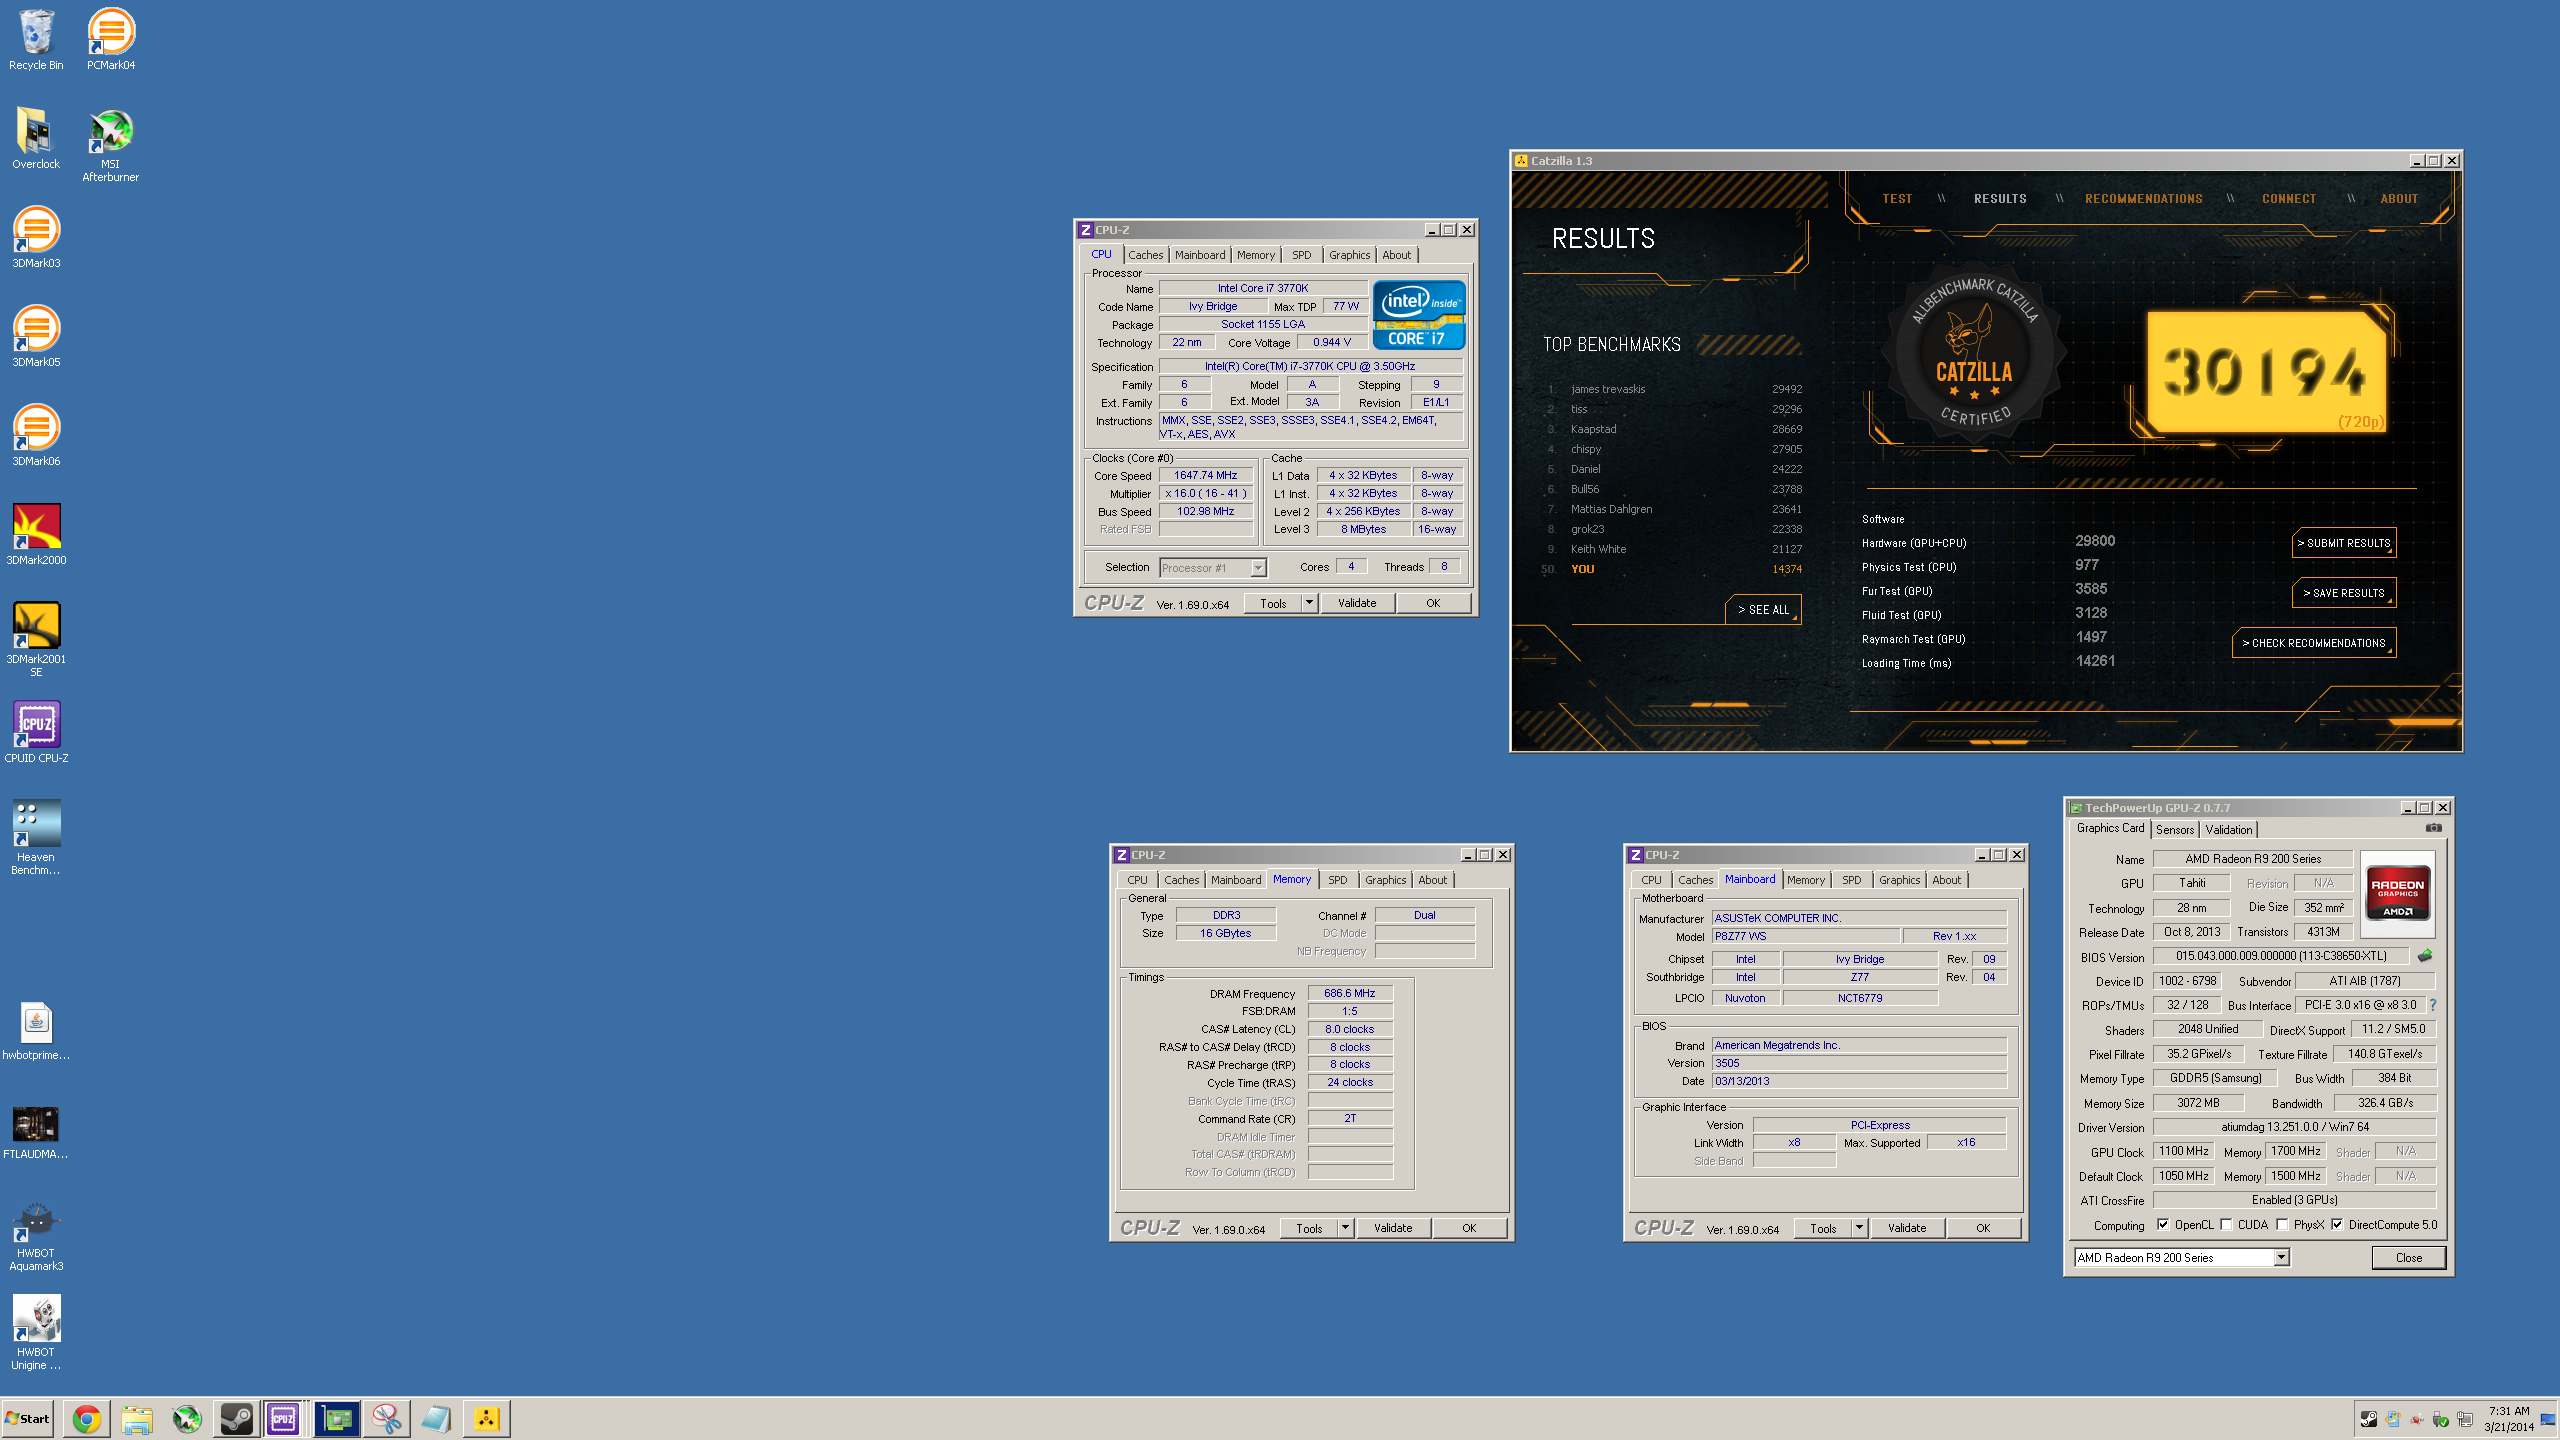Open Snipping Tool from the taskbar
The image size is (2560, 1440).
387,1418
